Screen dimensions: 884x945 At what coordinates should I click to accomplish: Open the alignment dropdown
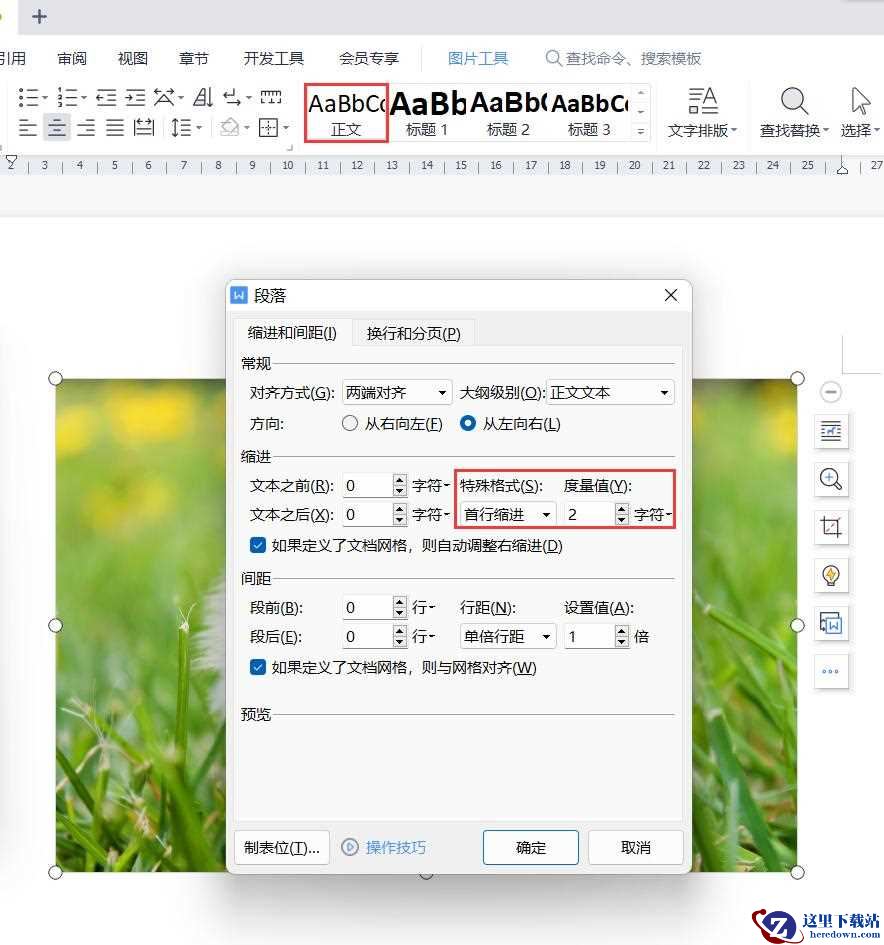tap(397, 393)
